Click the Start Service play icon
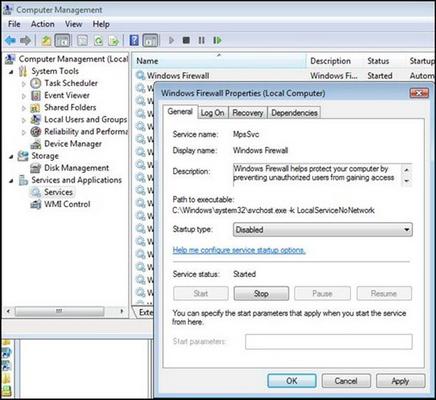 pos(171,41)
